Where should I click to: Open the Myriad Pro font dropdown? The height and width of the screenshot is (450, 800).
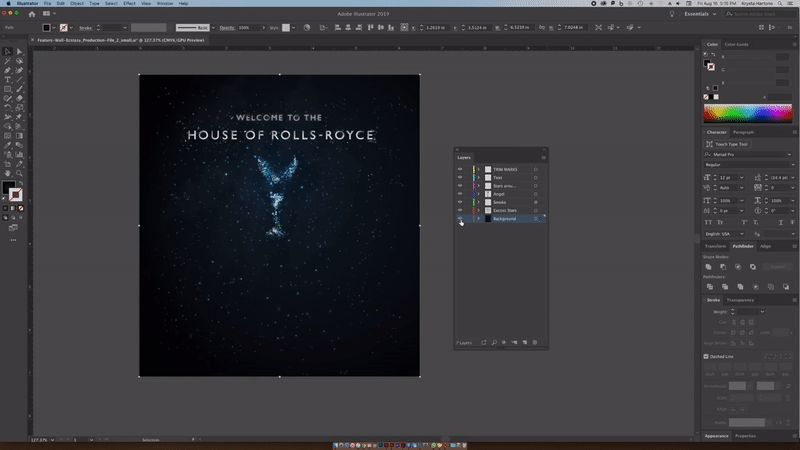(x=789, y=155)
